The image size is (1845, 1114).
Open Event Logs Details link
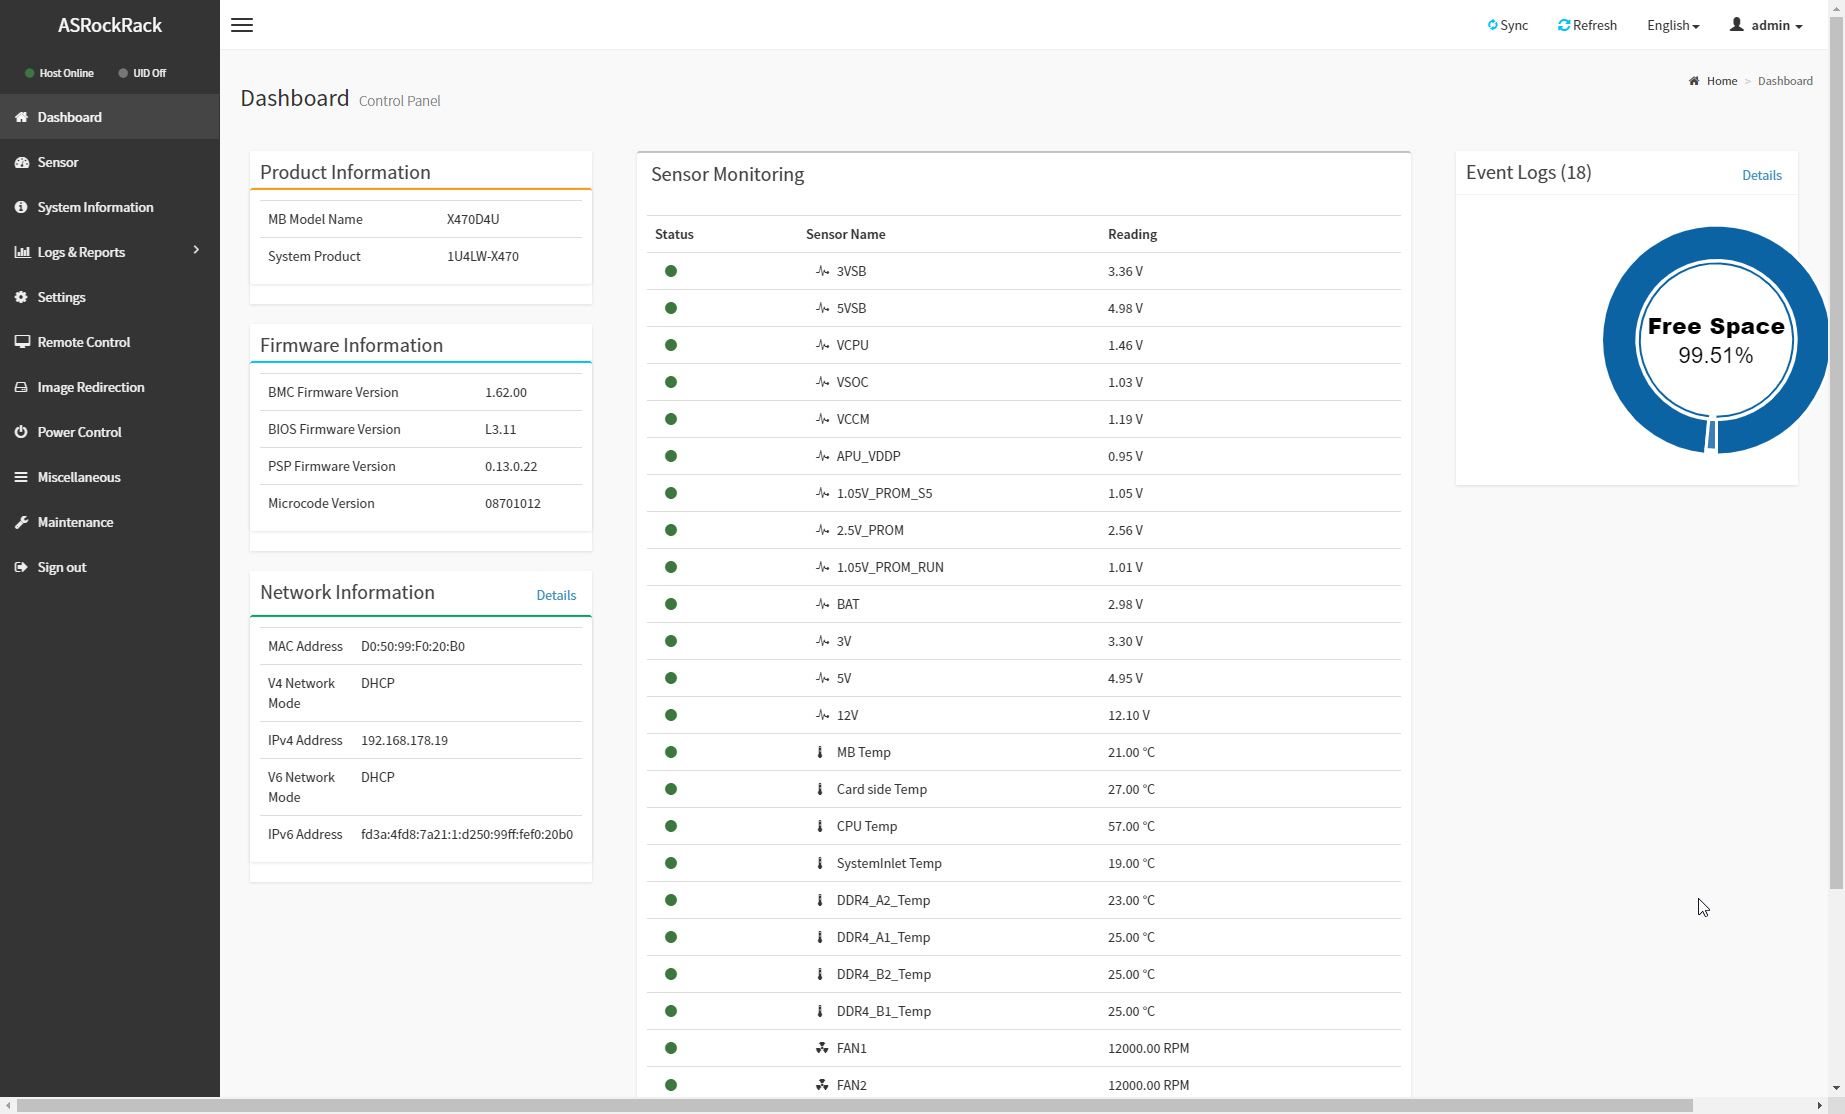1761,175
